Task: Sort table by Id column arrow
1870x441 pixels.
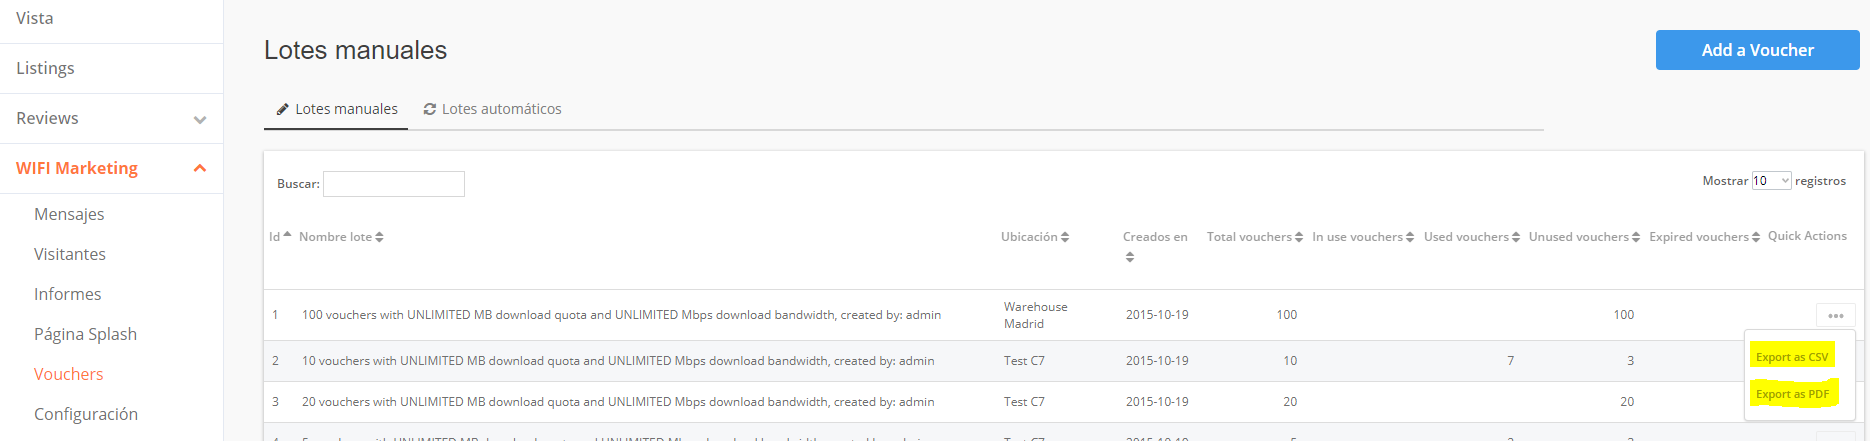Action: click(287, 235)
